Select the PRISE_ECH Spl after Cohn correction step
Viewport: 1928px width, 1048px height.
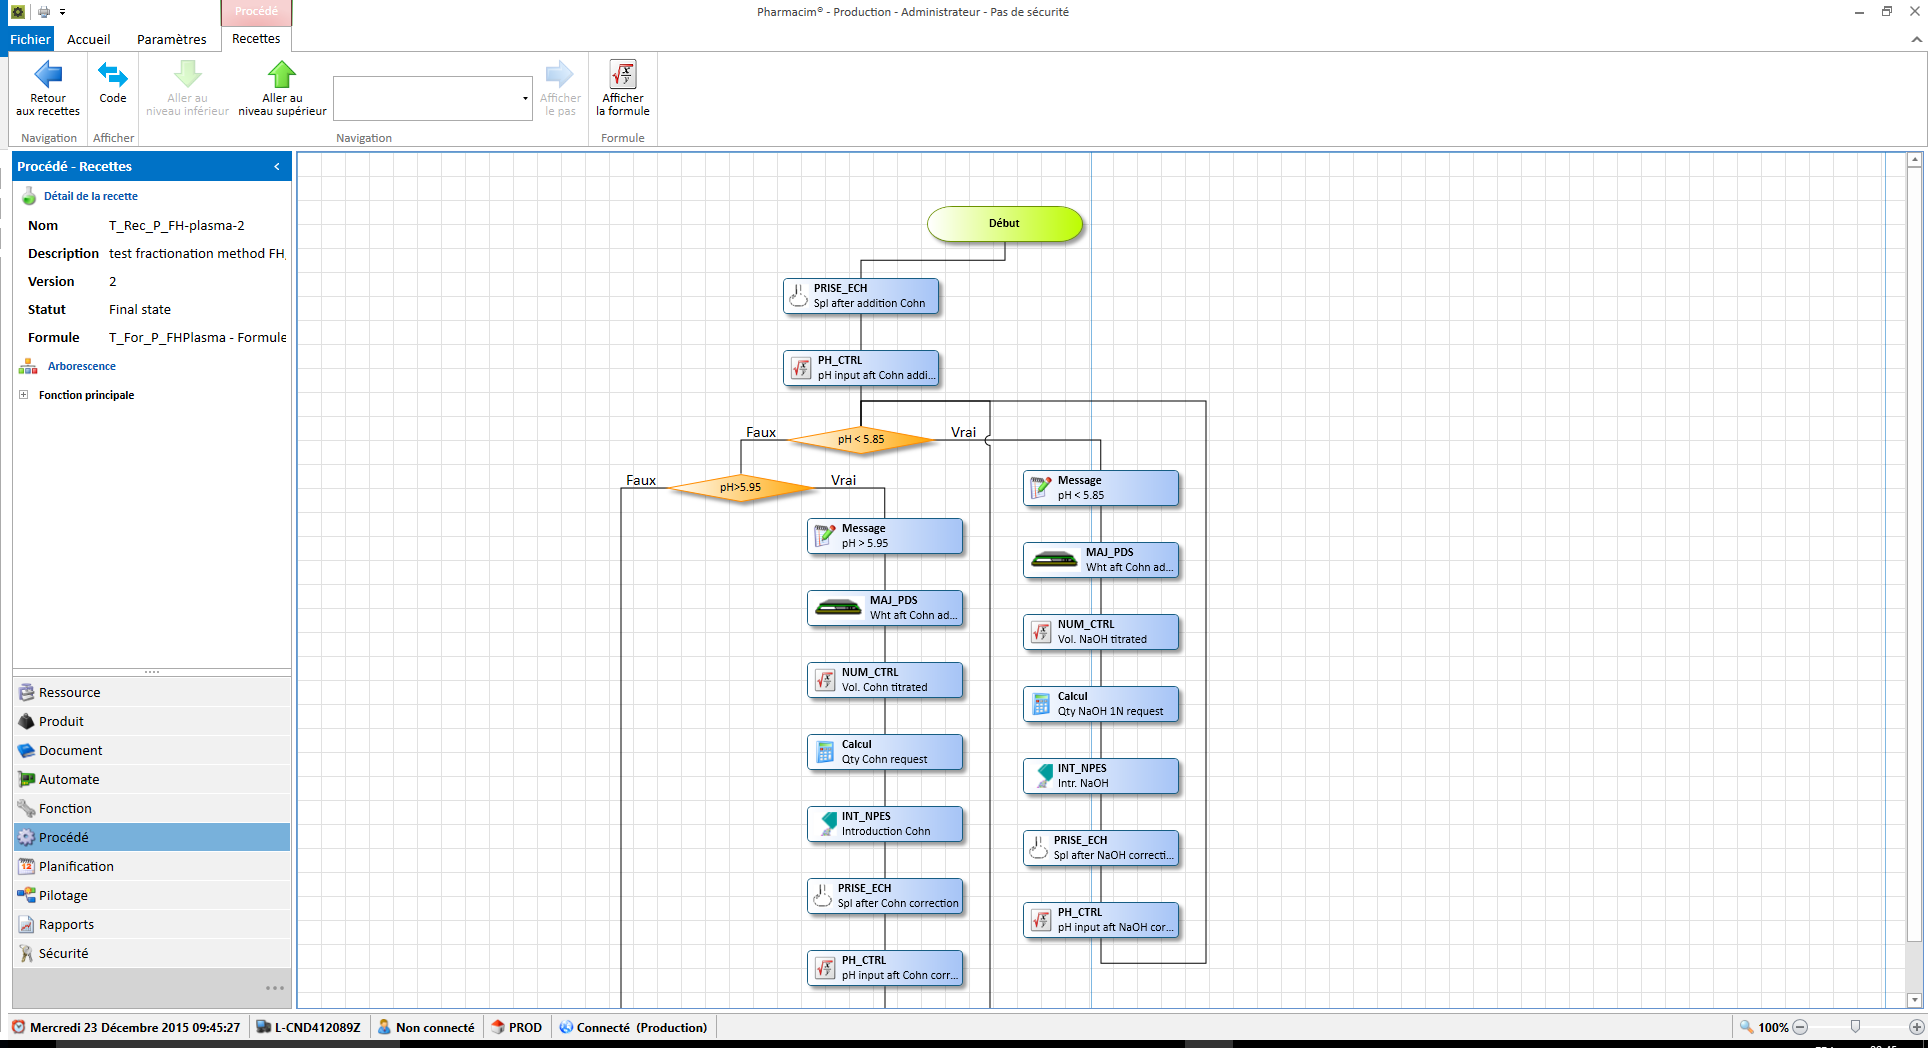(885, 896)
